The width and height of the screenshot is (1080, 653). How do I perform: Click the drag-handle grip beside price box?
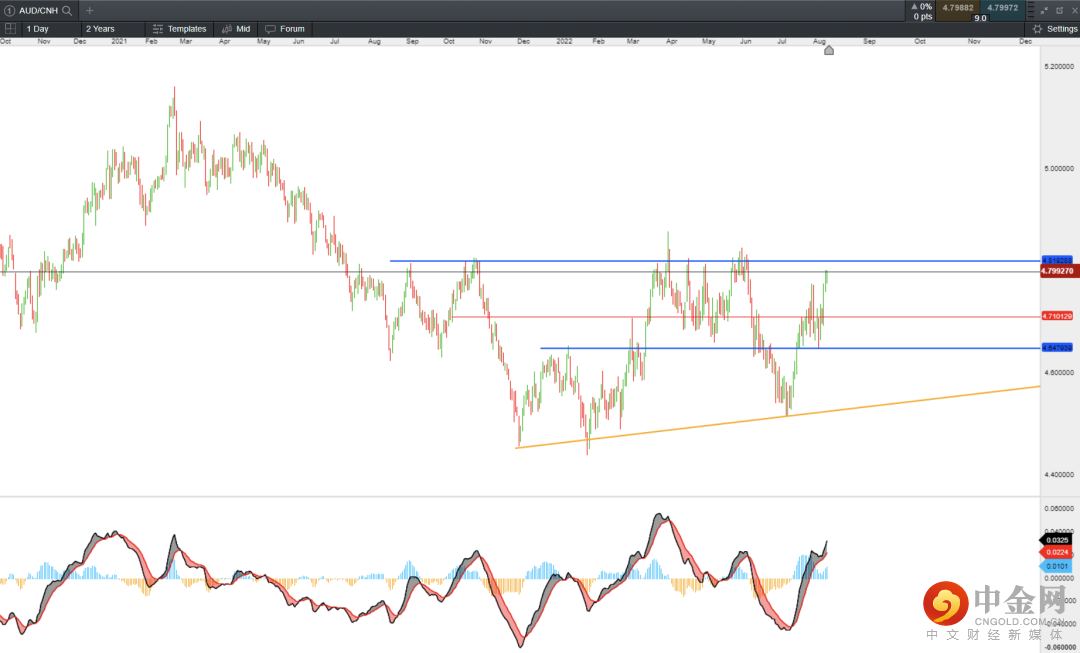point(1030,10)
